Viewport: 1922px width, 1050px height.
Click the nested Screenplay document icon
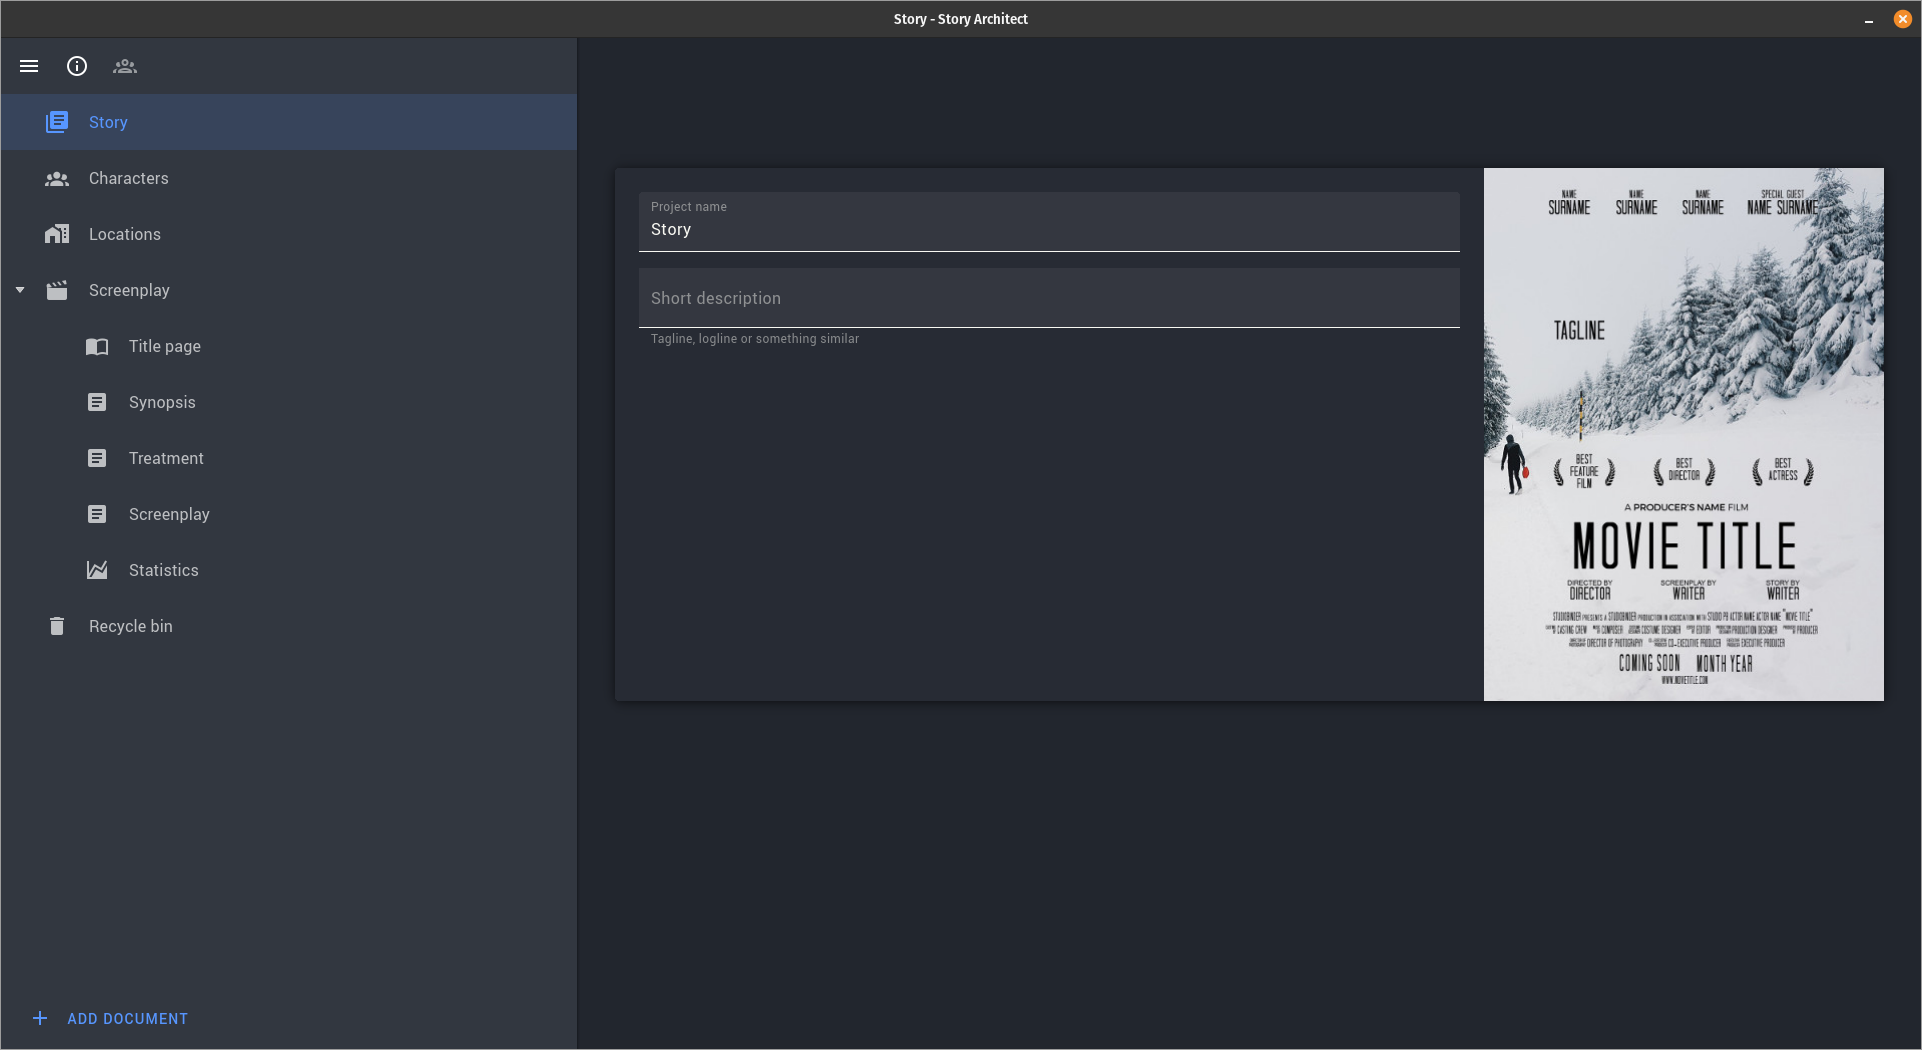point(97,514)
